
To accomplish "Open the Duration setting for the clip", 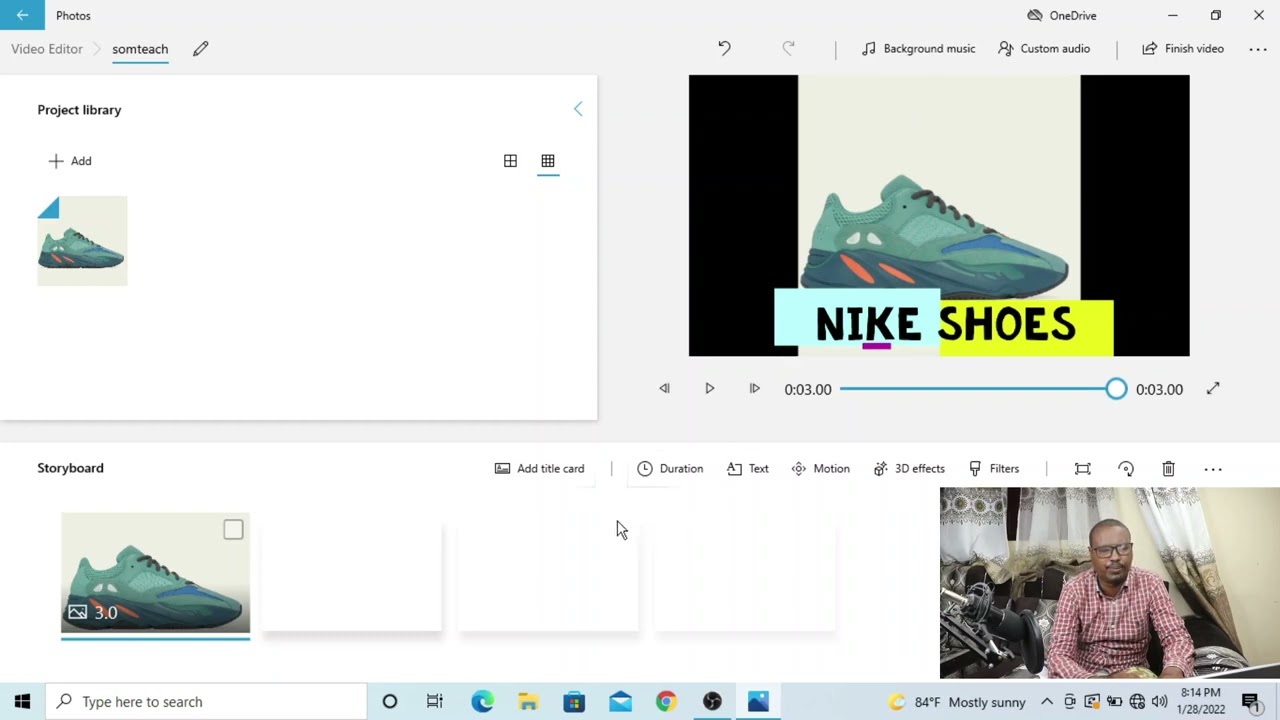I will 670,469.
